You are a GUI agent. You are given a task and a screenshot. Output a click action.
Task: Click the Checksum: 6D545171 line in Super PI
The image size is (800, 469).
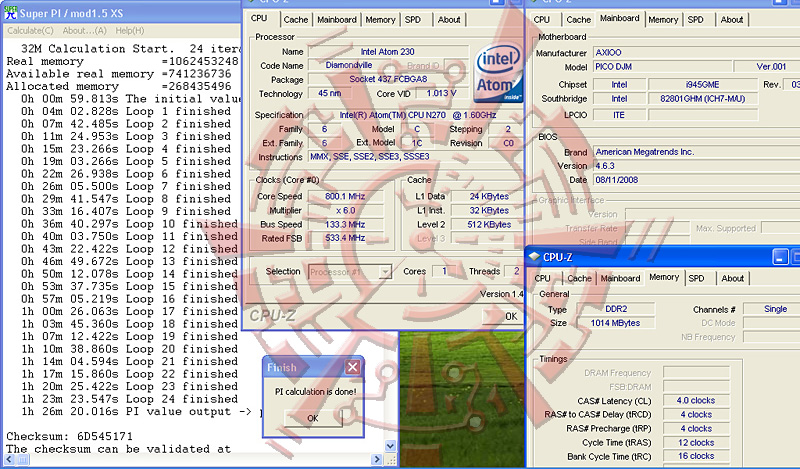point(69,436)
